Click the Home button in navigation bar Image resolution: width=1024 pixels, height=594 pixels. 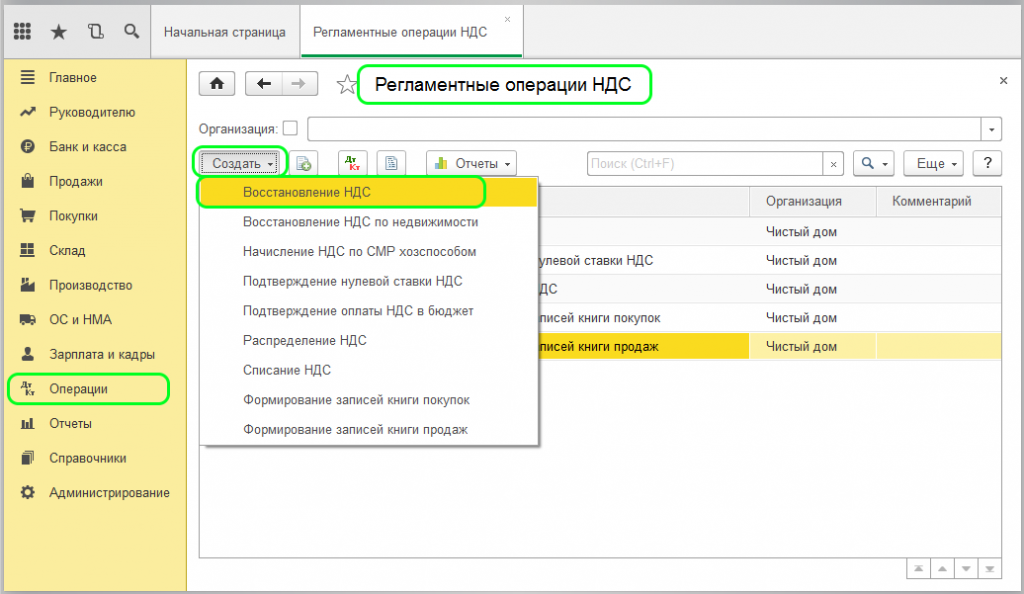(x=216, y=84)
